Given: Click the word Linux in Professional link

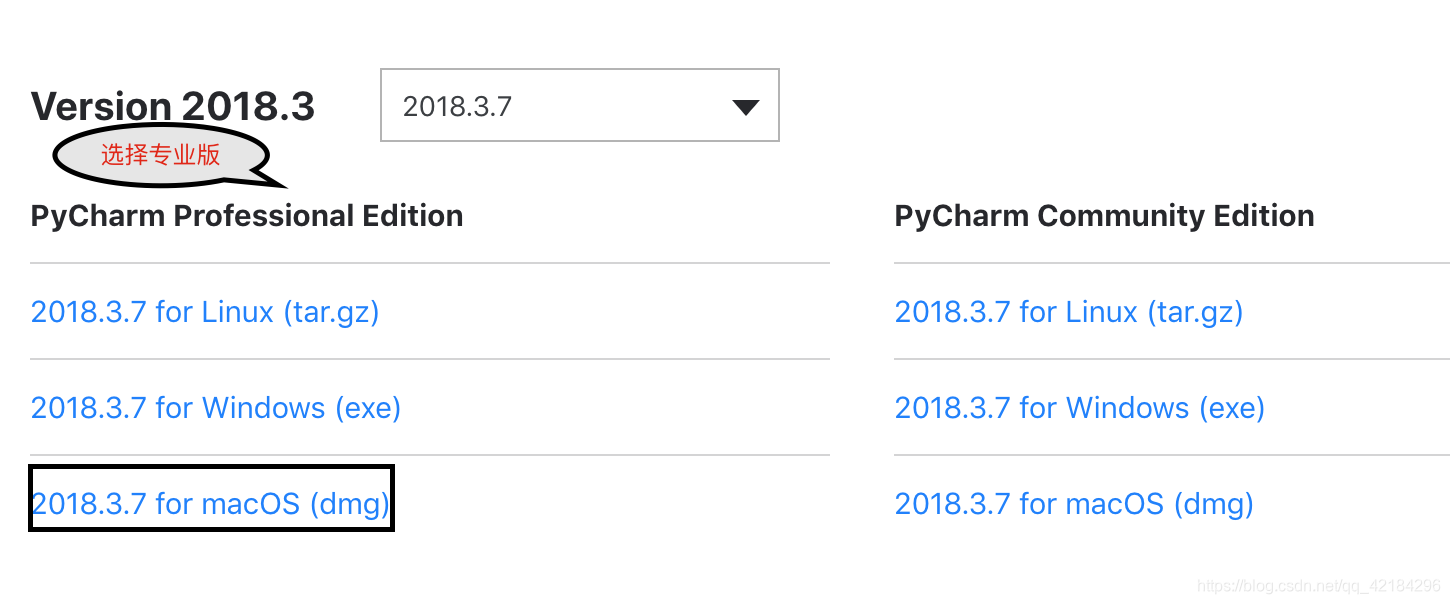Looking at the screenshot, I should (237, 312).
